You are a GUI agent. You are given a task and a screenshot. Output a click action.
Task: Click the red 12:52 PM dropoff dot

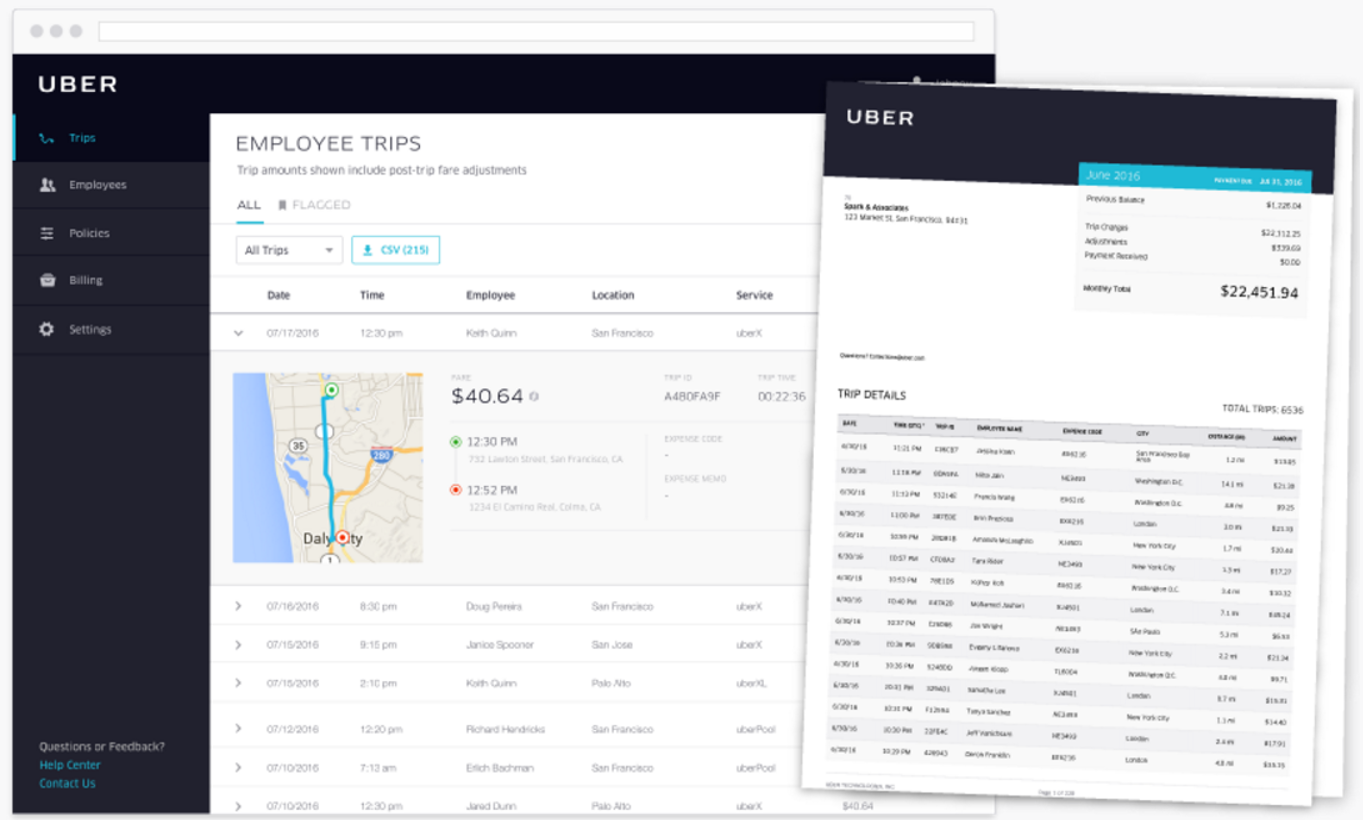click(x=456, y=490)
